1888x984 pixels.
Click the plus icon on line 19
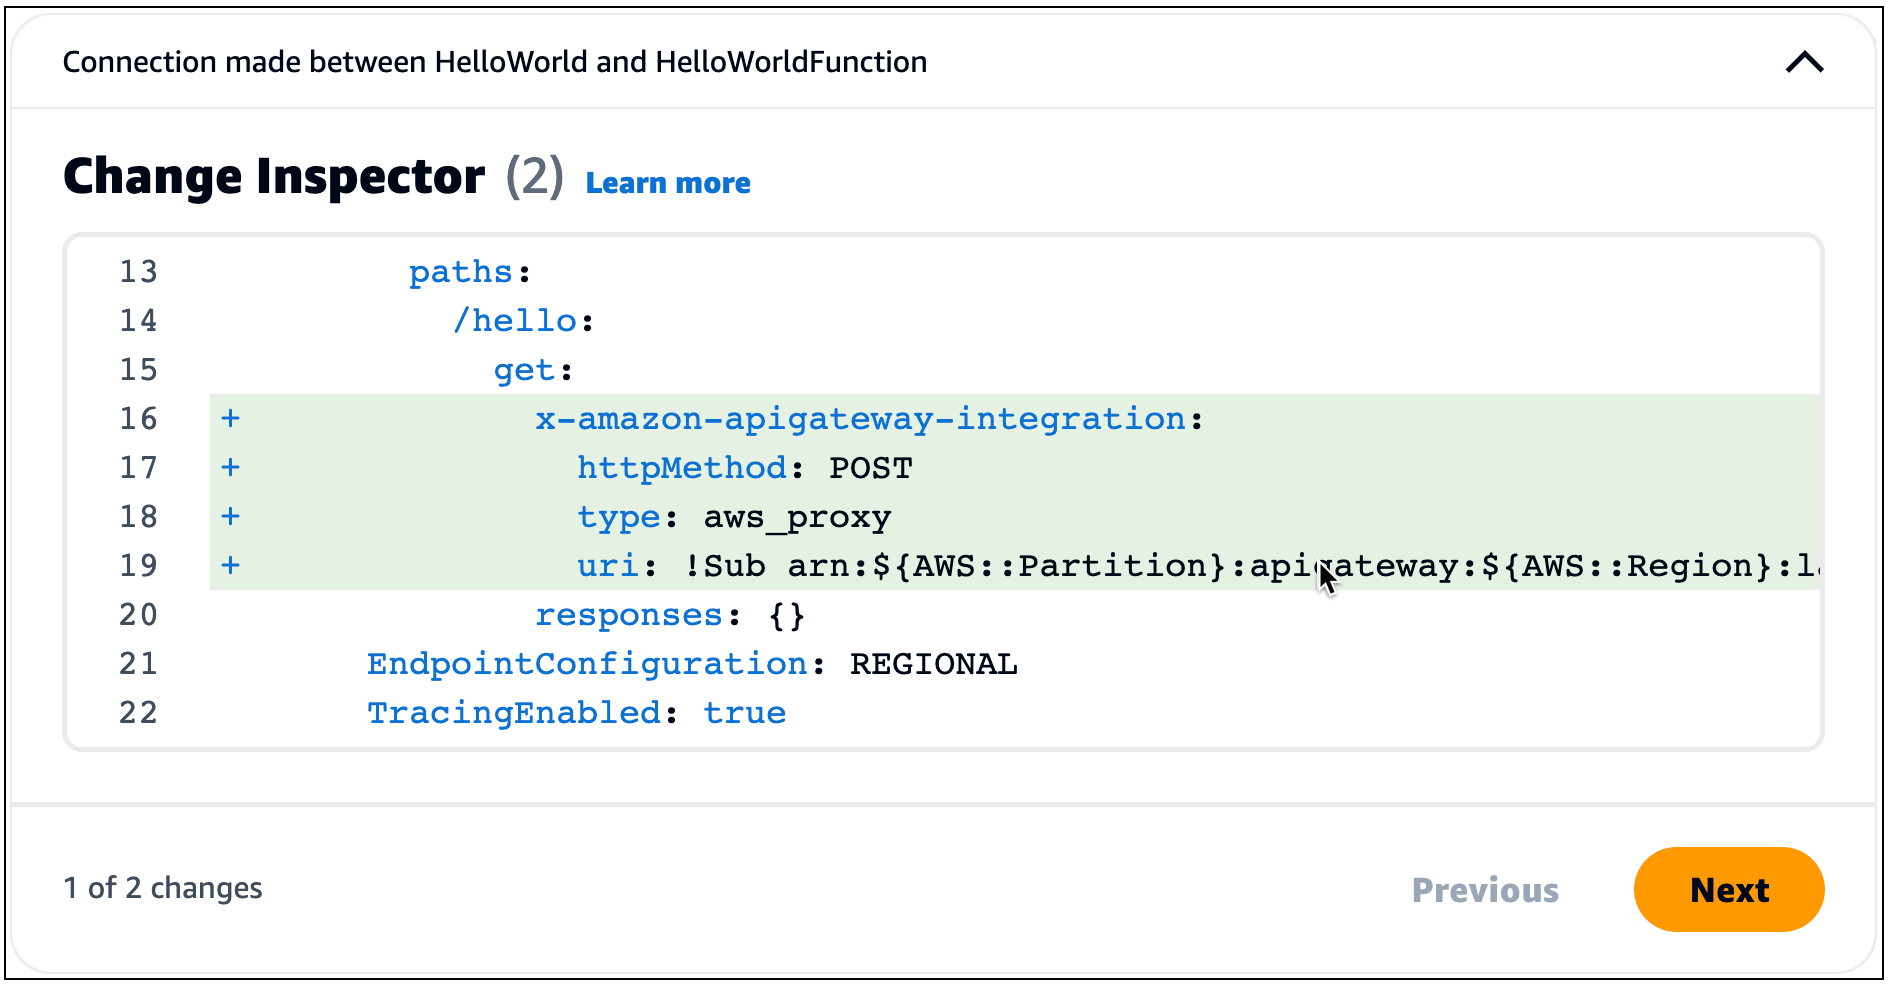pyautogui.click(x=231, y=565)
